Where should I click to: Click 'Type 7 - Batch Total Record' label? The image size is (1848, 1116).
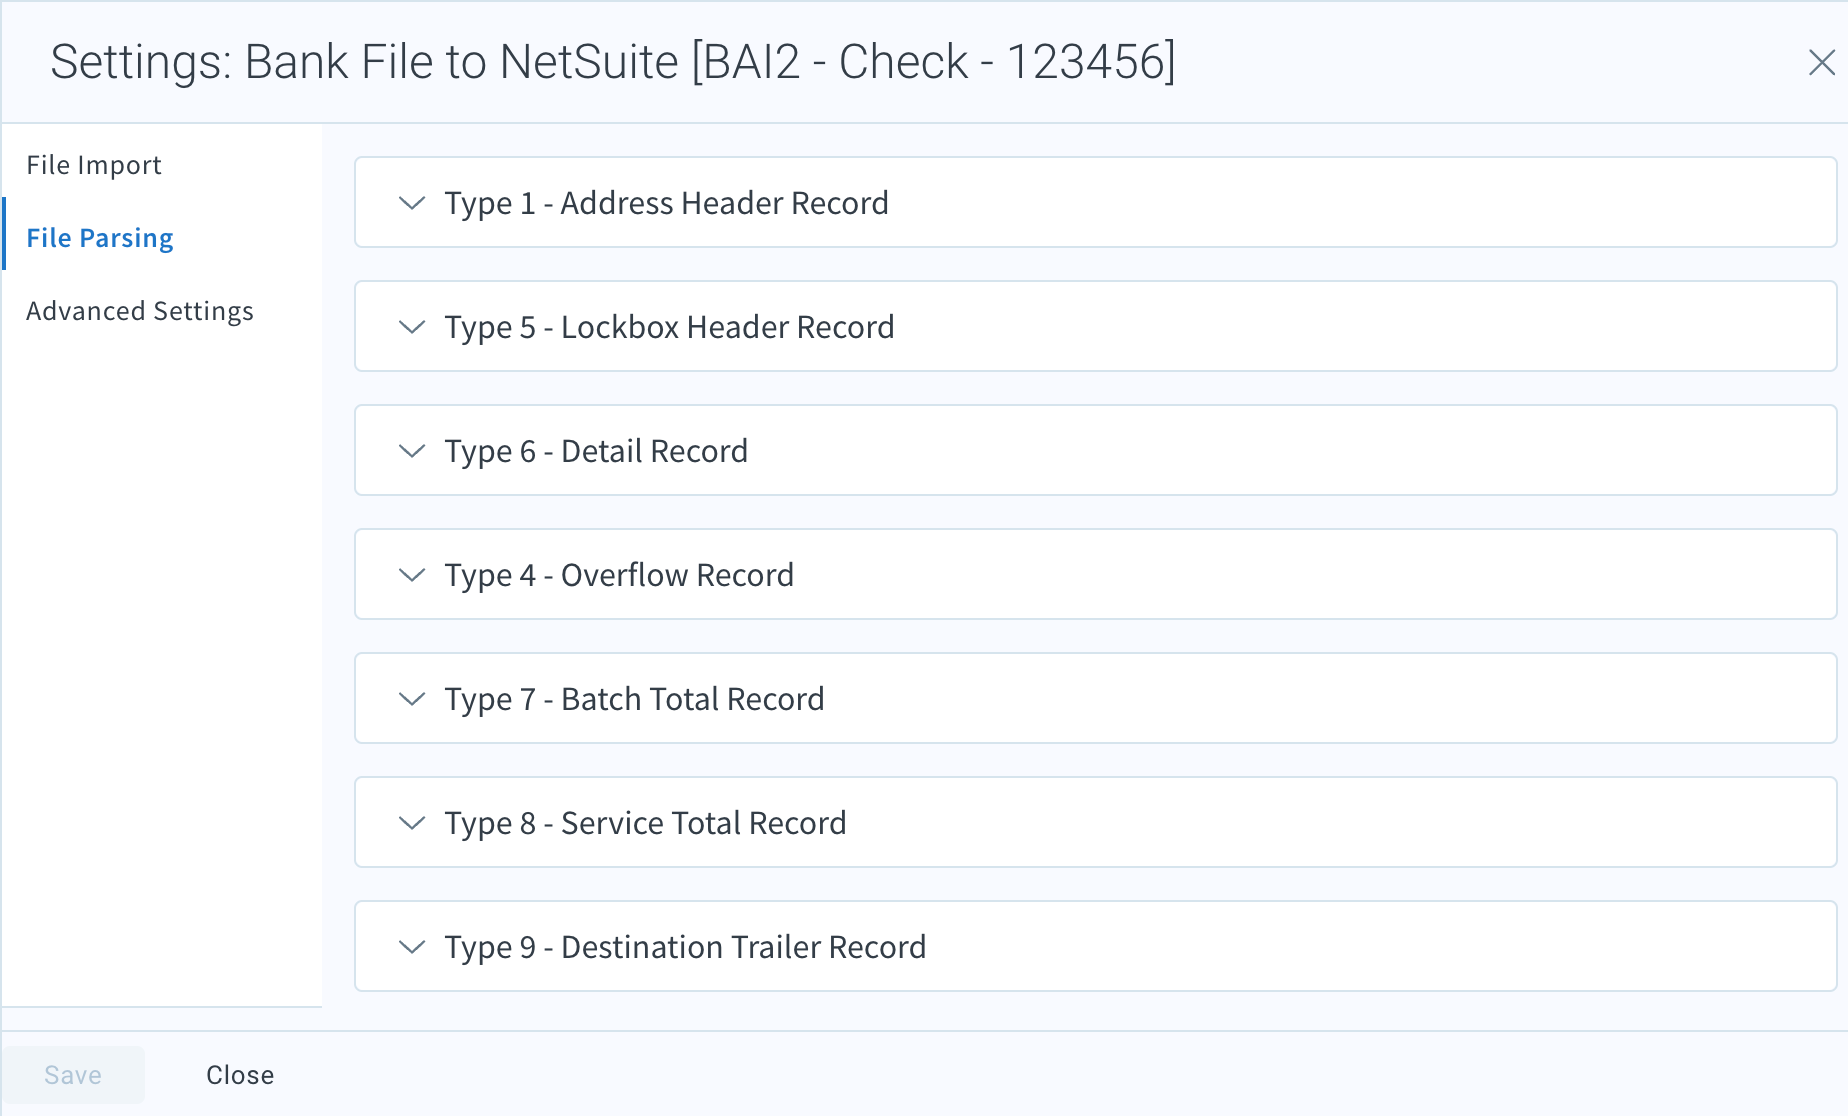tap(635, 699)
